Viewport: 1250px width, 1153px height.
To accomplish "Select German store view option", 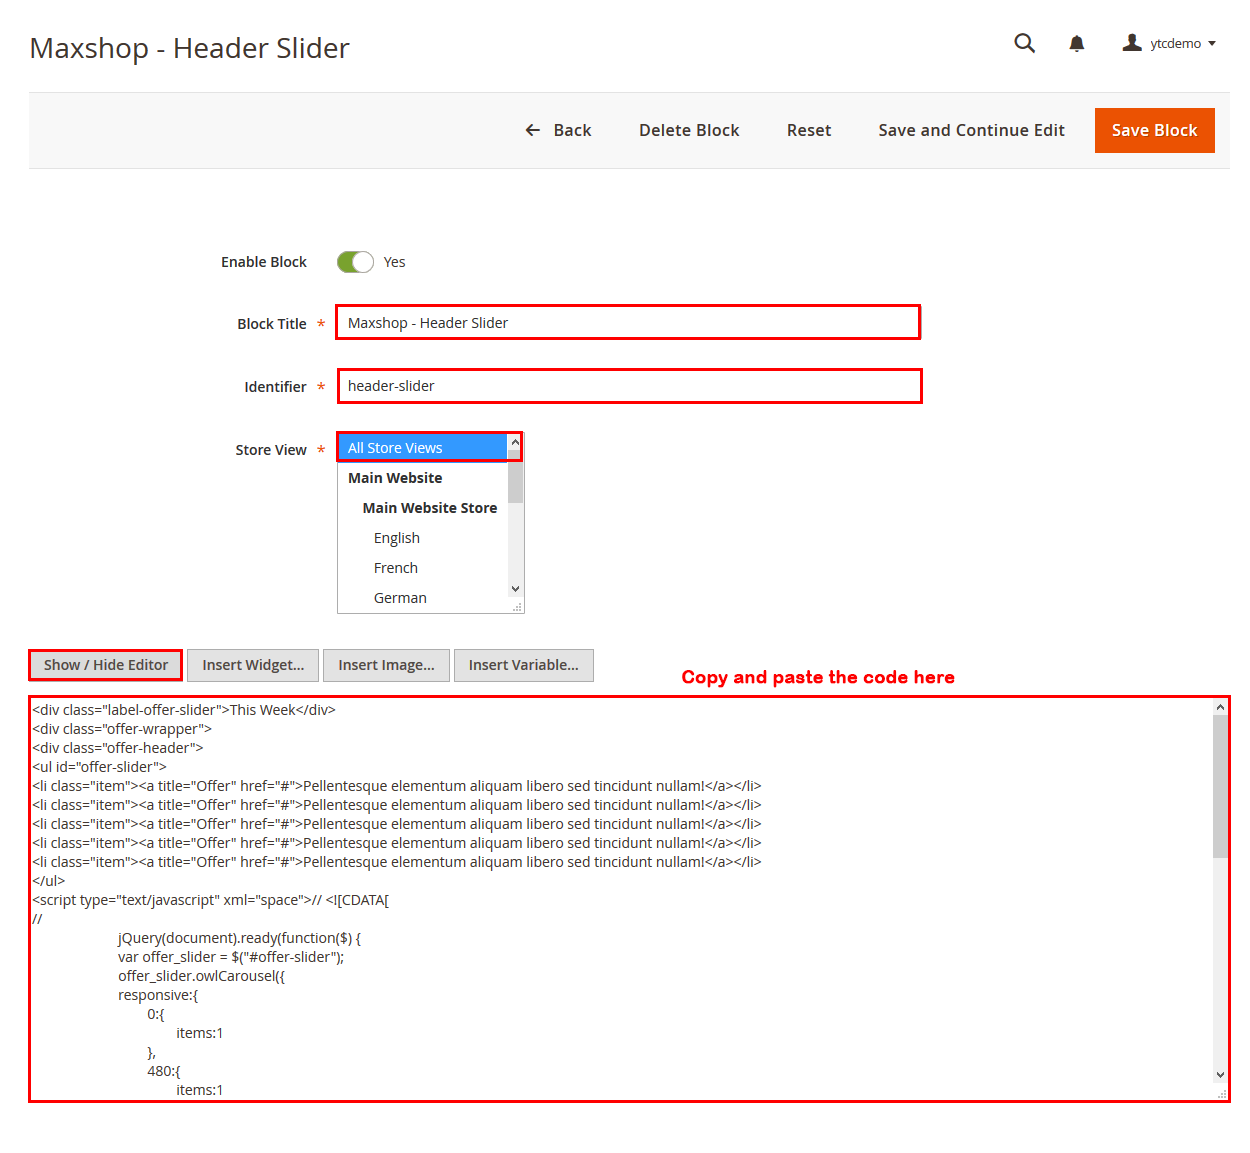I will click(x=400, y=598).
